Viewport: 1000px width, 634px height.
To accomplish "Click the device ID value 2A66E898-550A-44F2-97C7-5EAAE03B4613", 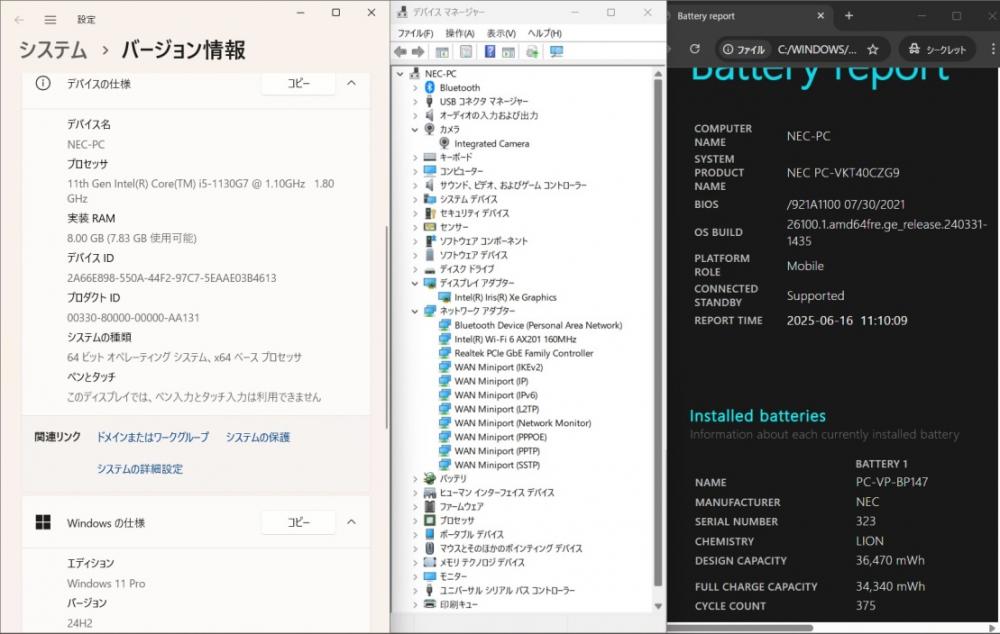I will [x=172, y=278].
